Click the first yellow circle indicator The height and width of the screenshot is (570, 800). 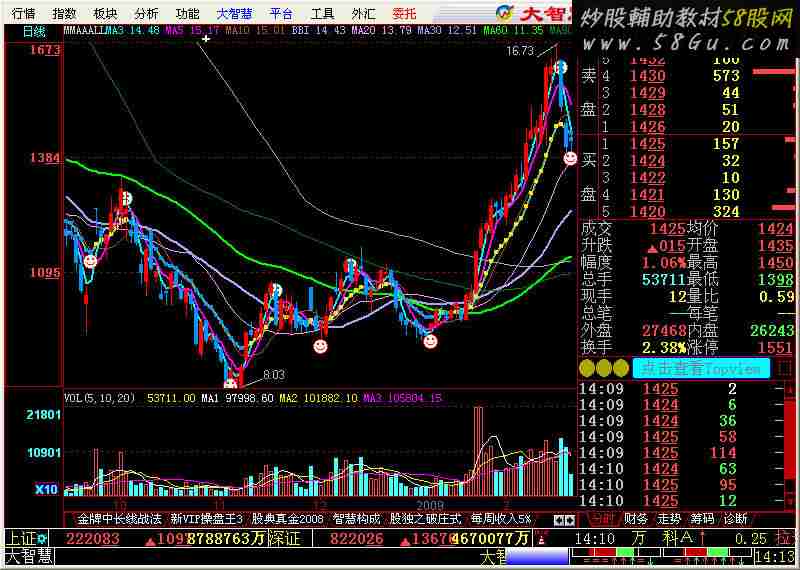point(587,368)
